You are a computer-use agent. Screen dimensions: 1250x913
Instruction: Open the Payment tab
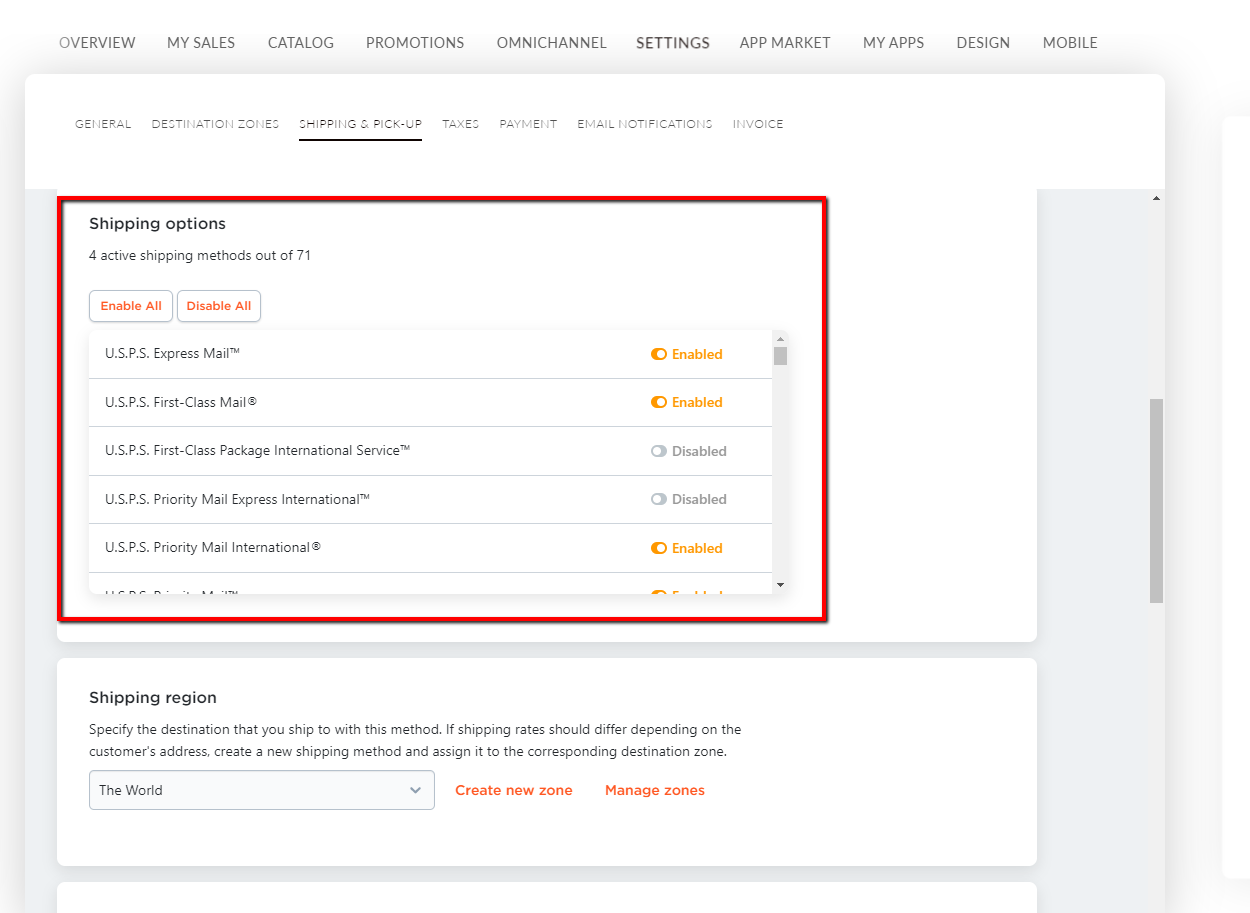[x=528, y=124]
